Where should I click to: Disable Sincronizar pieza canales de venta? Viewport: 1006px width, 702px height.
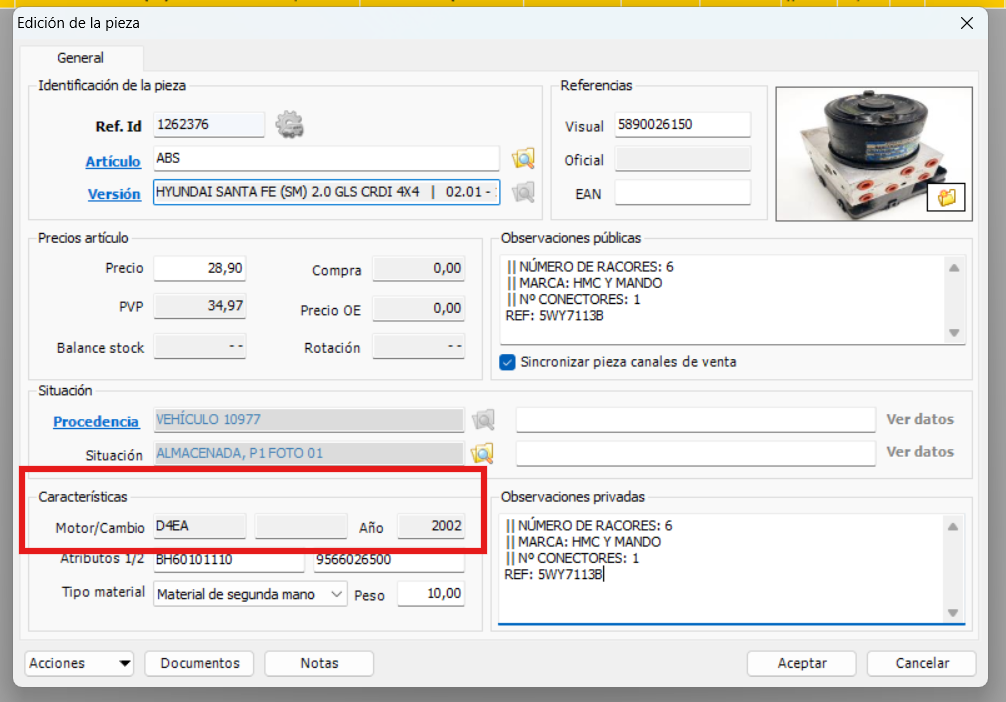[x=509, y=363]
